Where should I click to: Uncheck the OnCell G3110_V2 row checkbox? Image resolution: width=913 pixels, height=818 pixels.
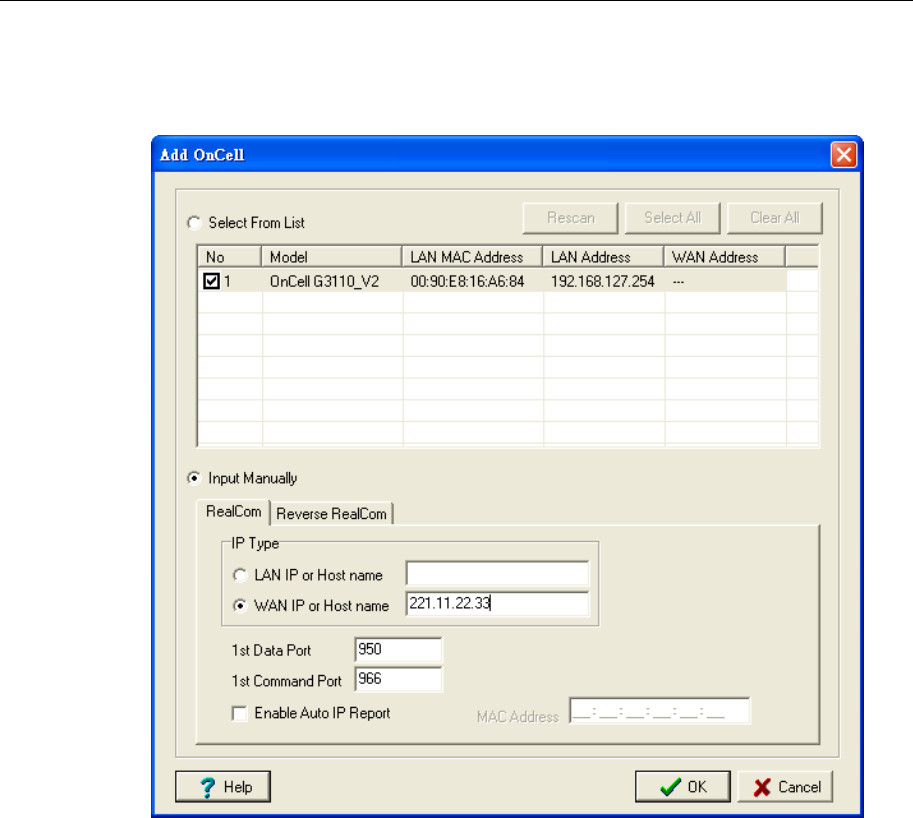pos(211,281)
